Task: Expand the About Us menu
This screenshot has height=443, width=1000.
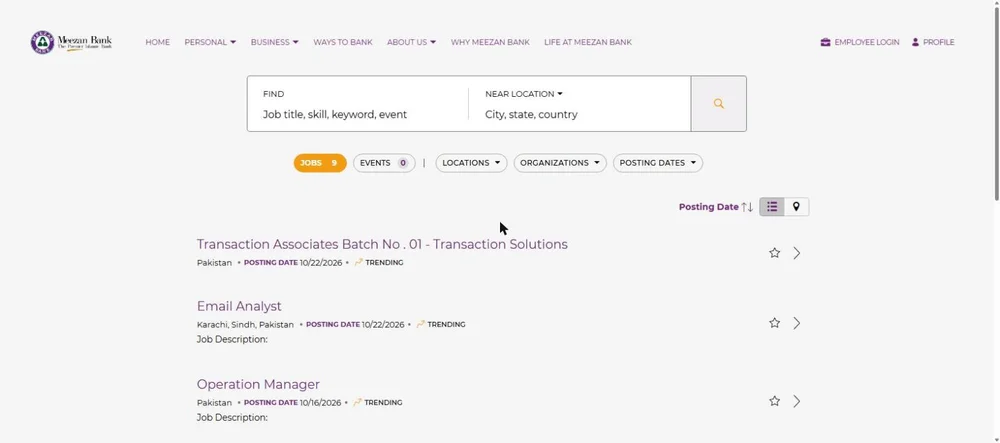Action: point(411,42)
